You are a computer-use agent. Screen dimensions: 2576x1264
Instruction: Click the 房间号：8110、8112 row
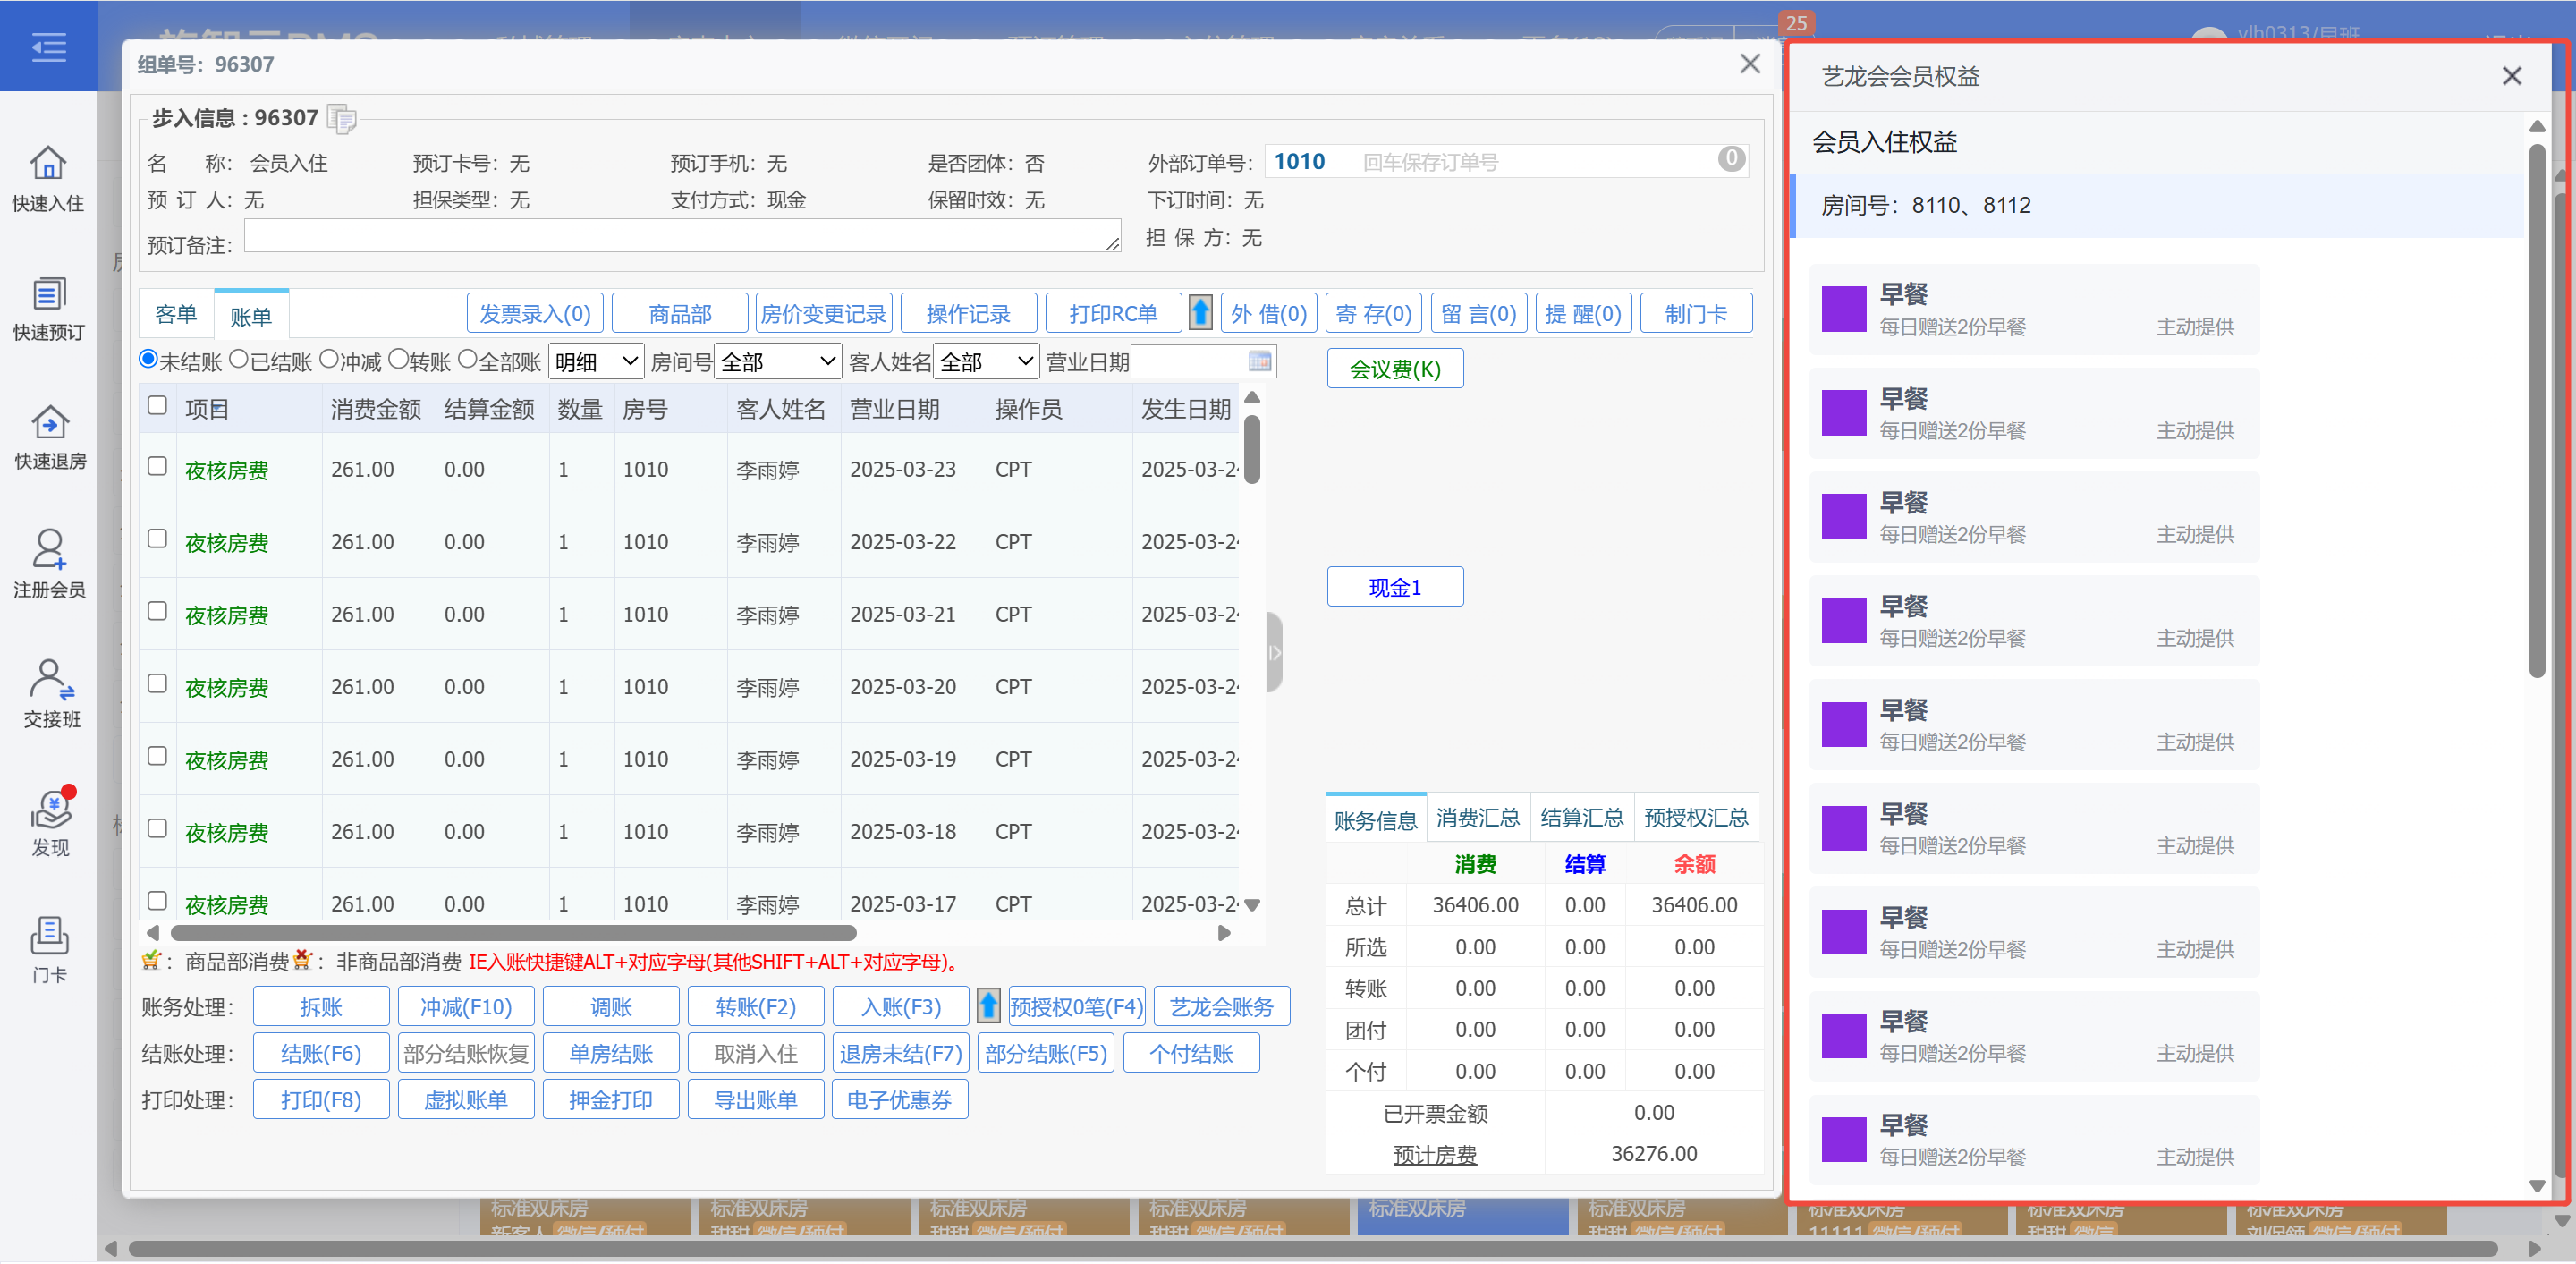click(2157, 205)
